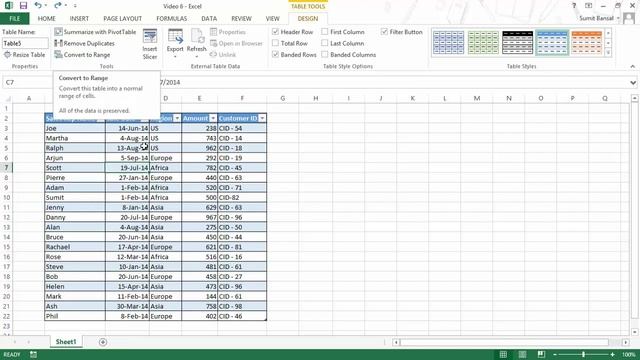Image resolution: width=640 pixels, height=360 pixels.
Task: Switch to the HOME tab
Action: click(47, 19)
